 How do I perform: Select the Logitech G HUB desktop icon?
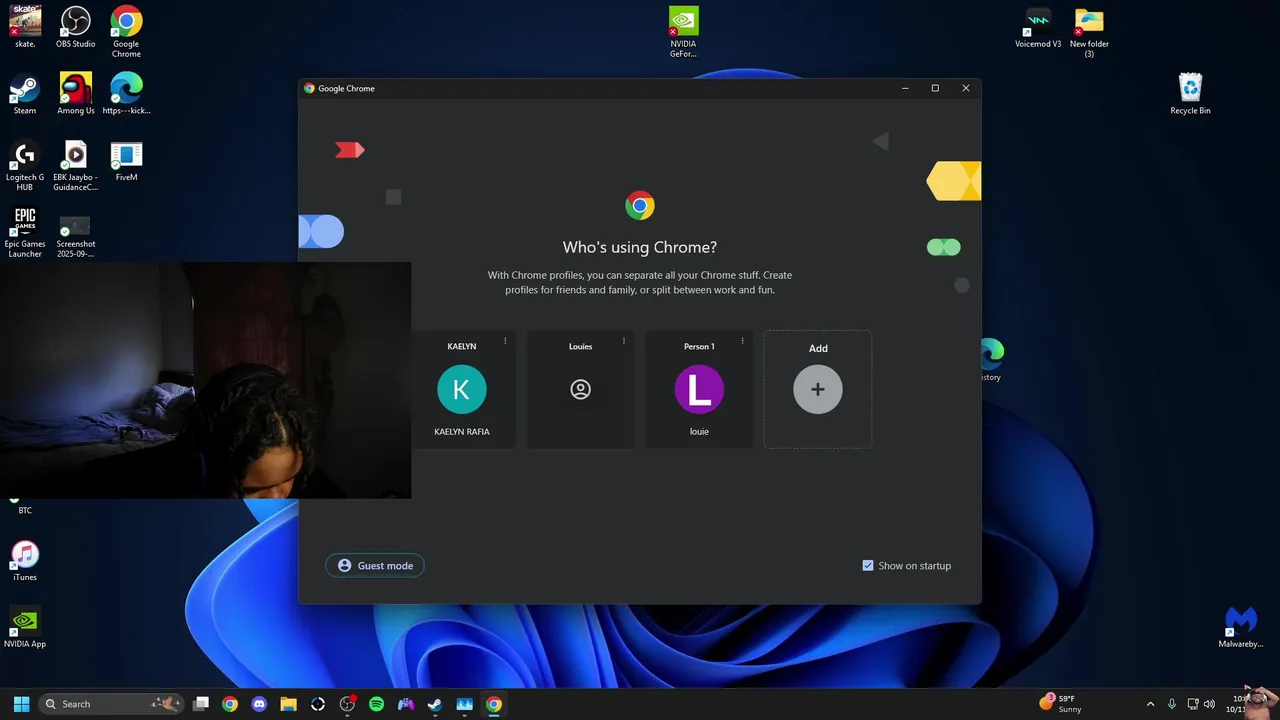[x=25, y=165]
